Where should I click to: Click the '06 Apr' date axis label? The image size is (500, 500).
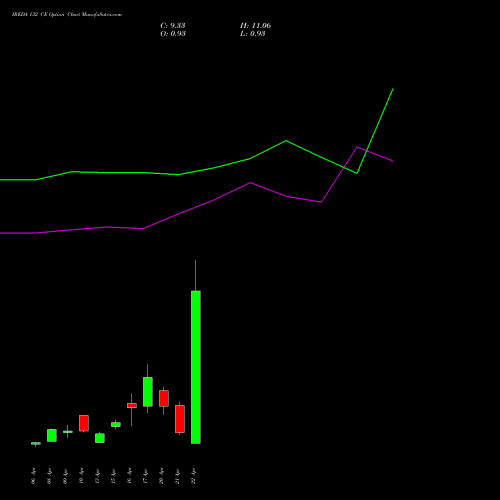pos(33,476)
